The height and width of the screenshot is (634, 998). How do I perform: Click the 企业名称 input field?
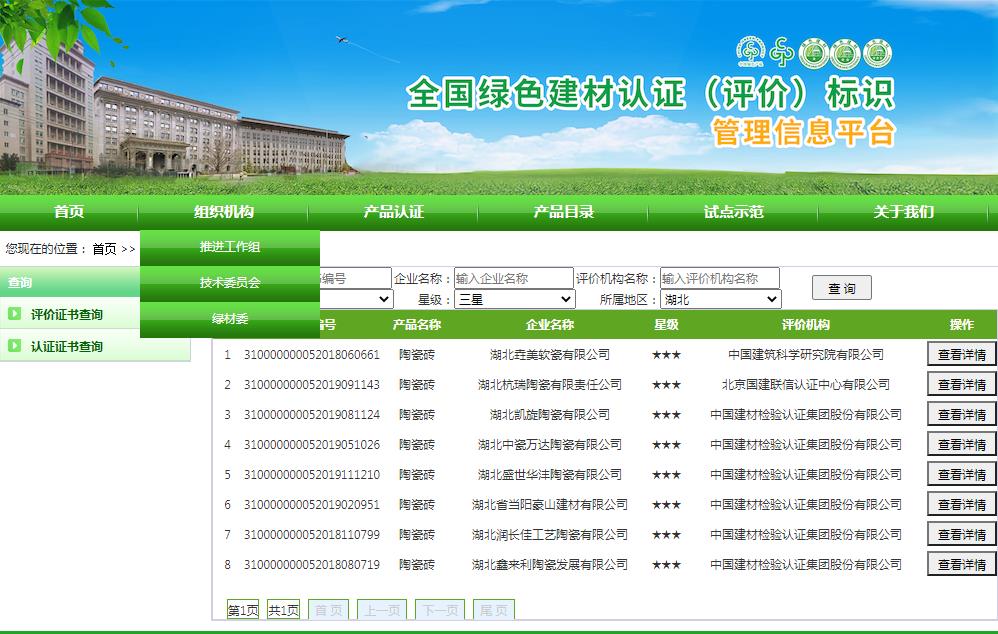click(x=513, y=278)
